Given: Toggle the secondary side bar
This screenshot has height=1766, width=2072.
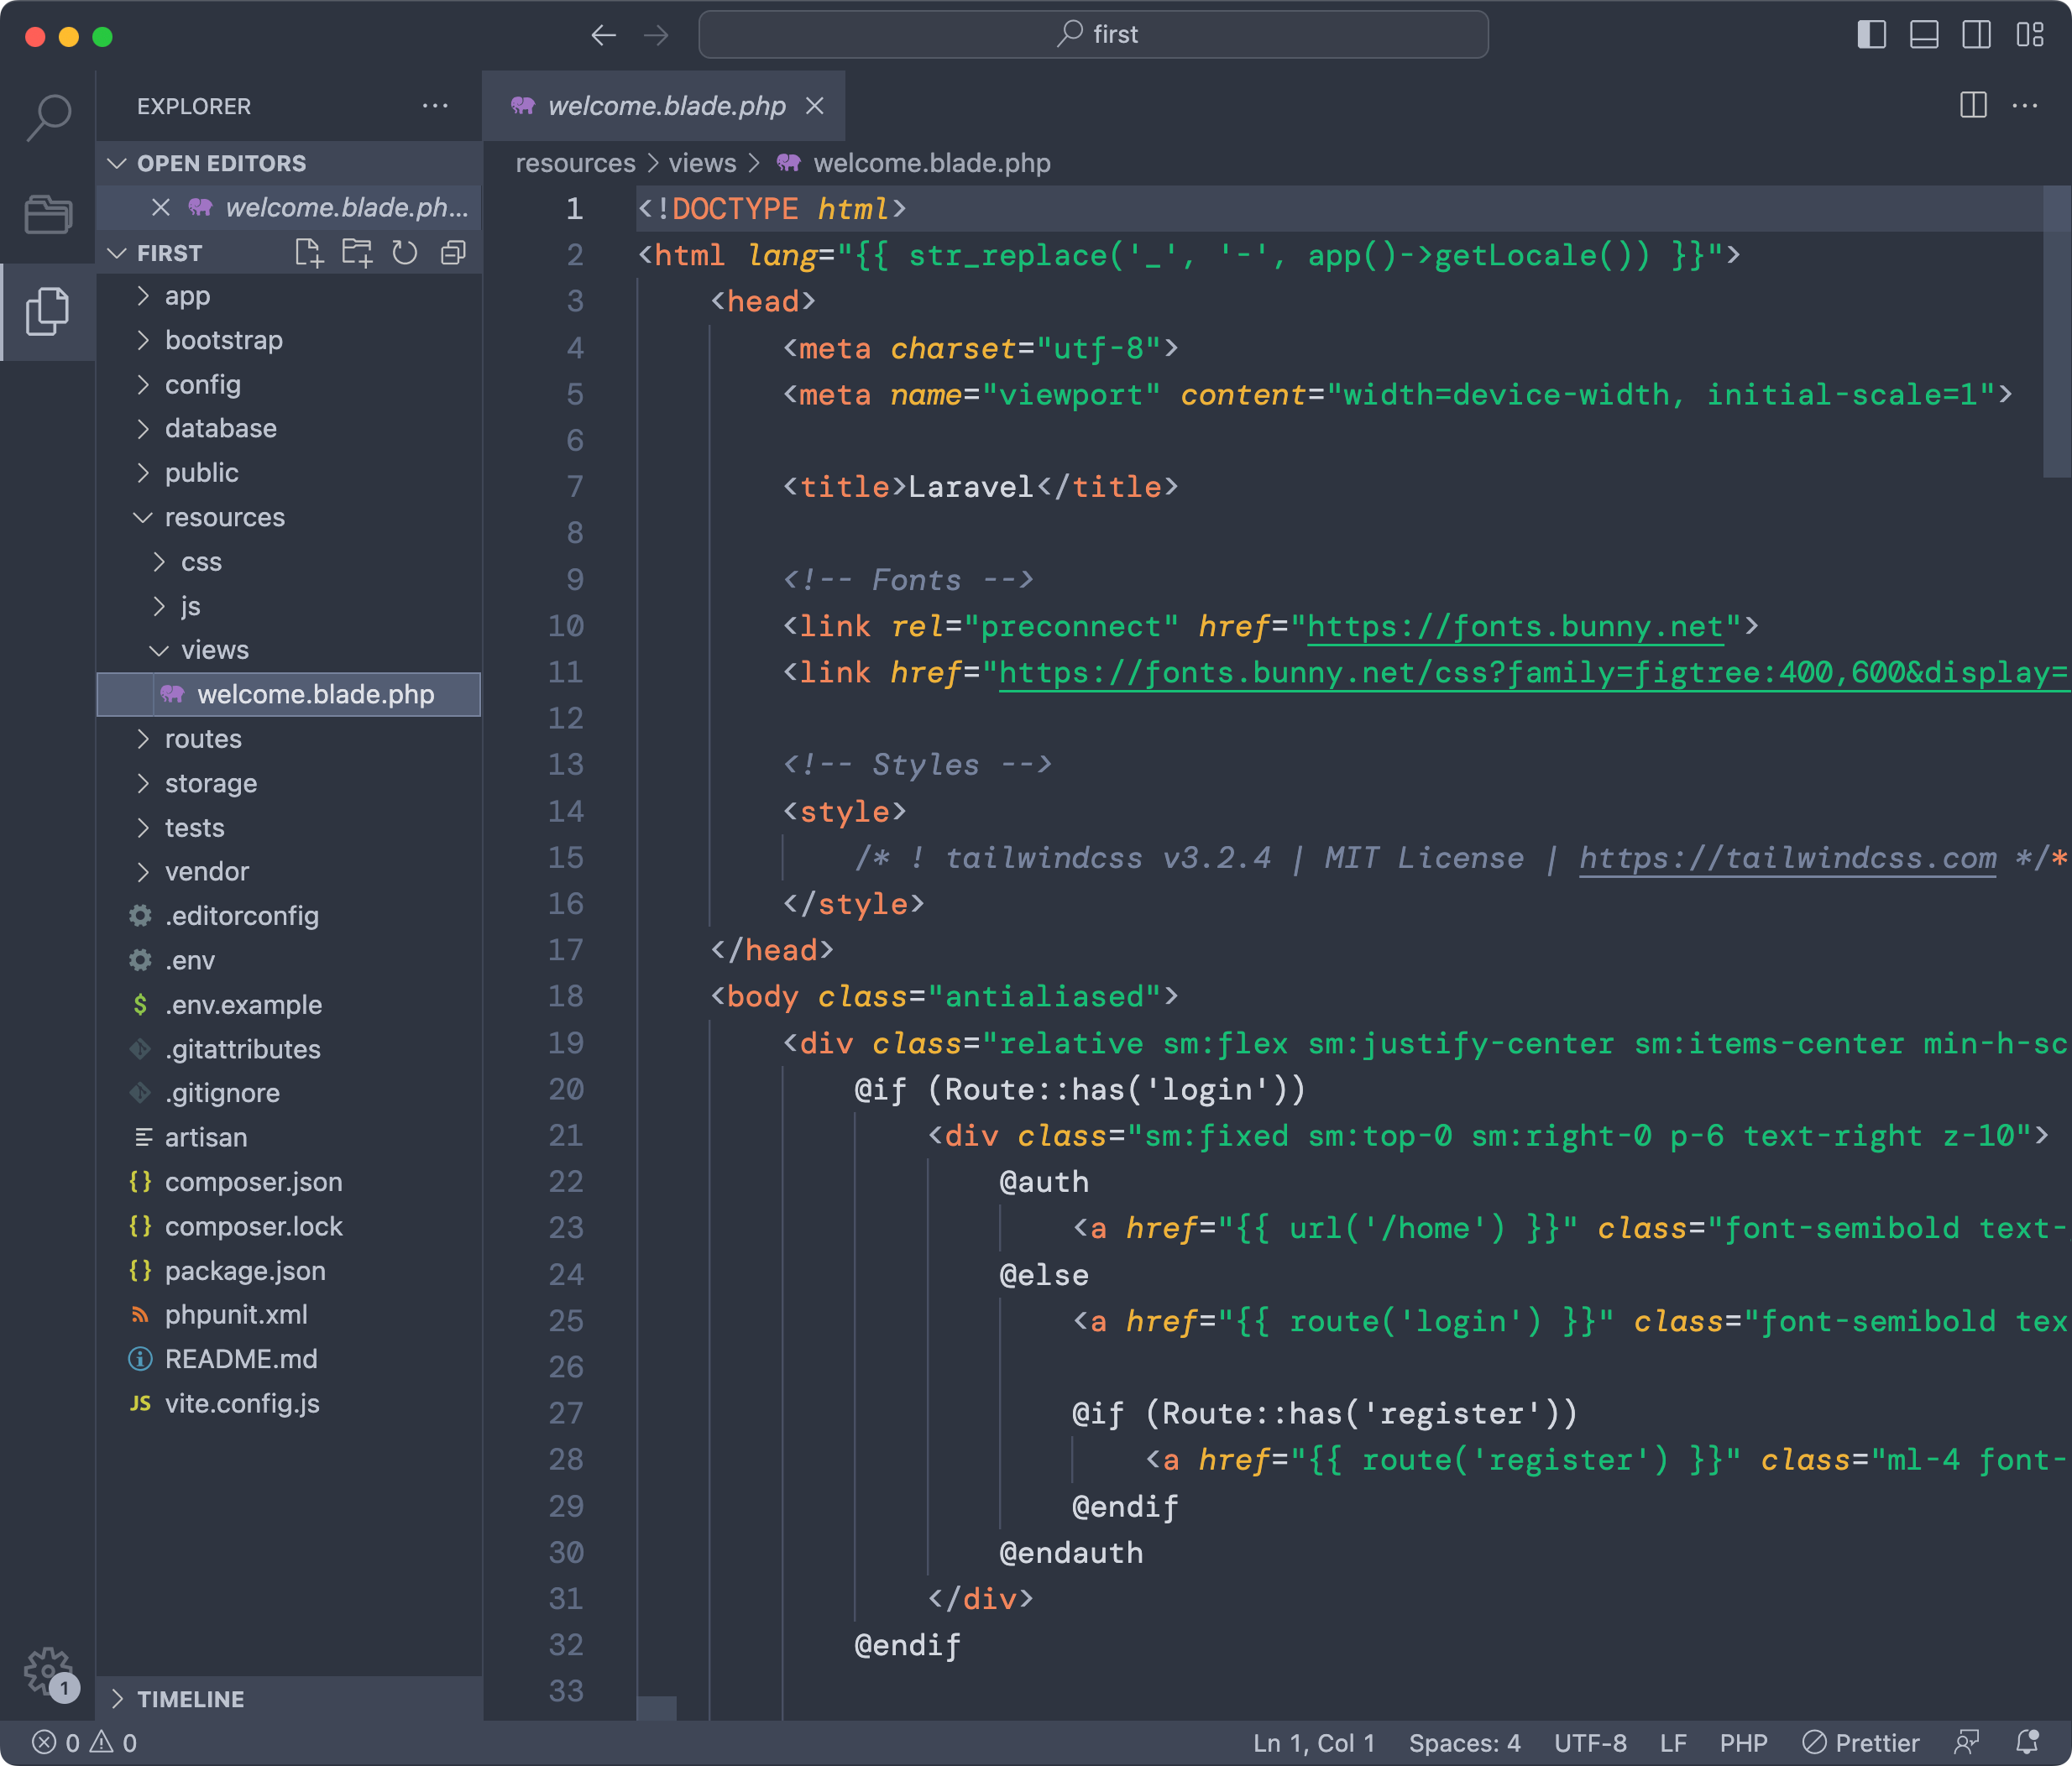Looking at the screenshot, I should [1977, 35].
